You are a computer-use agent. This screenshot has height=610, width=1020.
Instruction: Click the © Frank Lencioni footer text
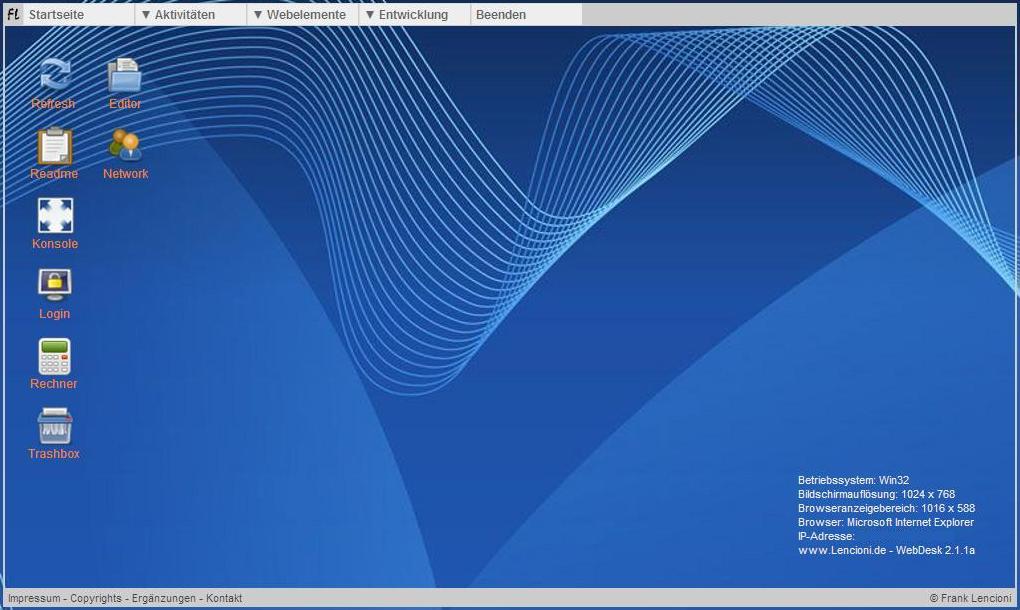[x=970, y=598]
